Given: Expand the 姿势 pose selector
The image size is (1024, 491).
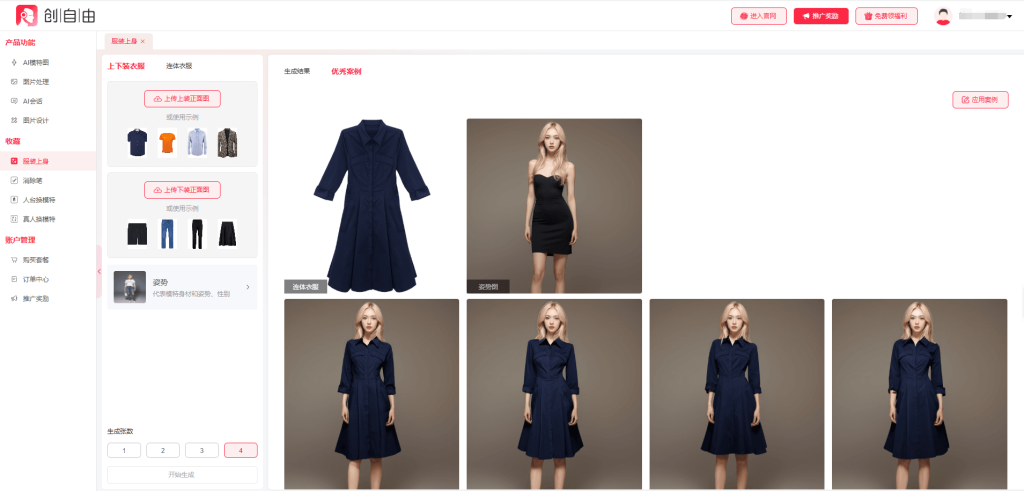Looking at the screenshot, I should click(x=247, y=287).
